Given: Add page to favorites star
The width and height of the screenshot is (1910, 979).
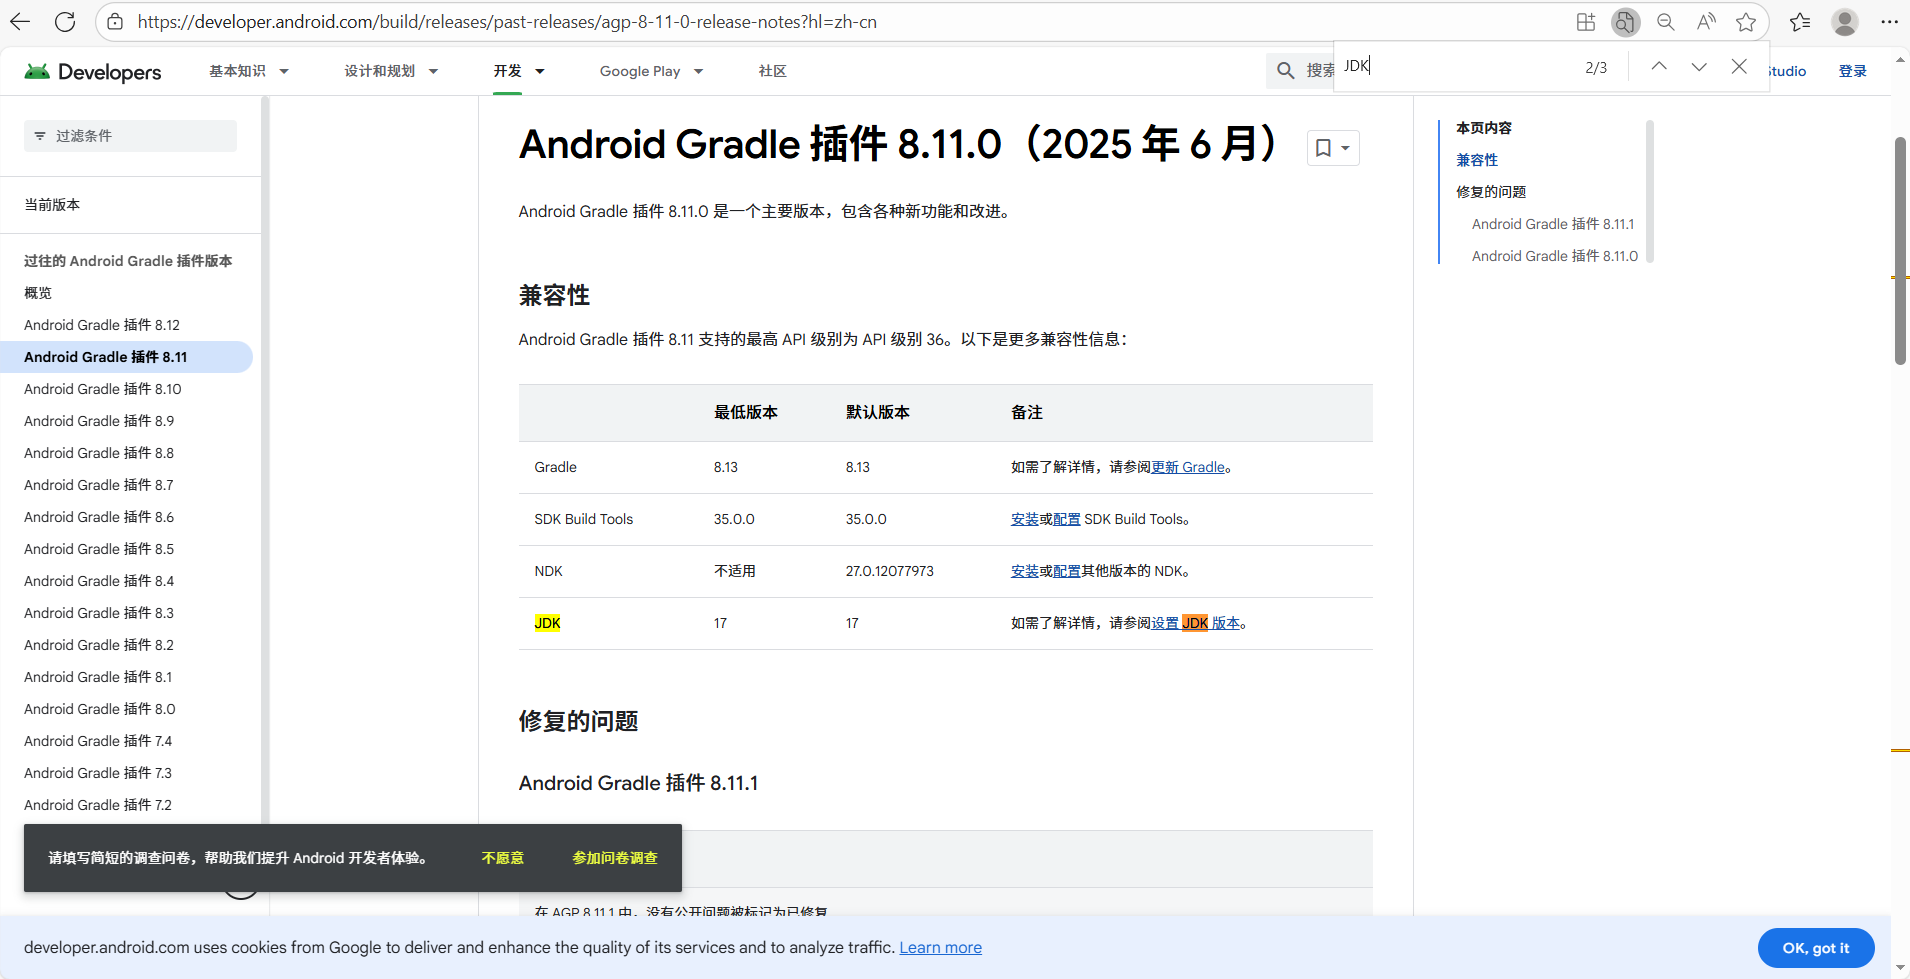Looking at the screenshot, I should 1746,22.
